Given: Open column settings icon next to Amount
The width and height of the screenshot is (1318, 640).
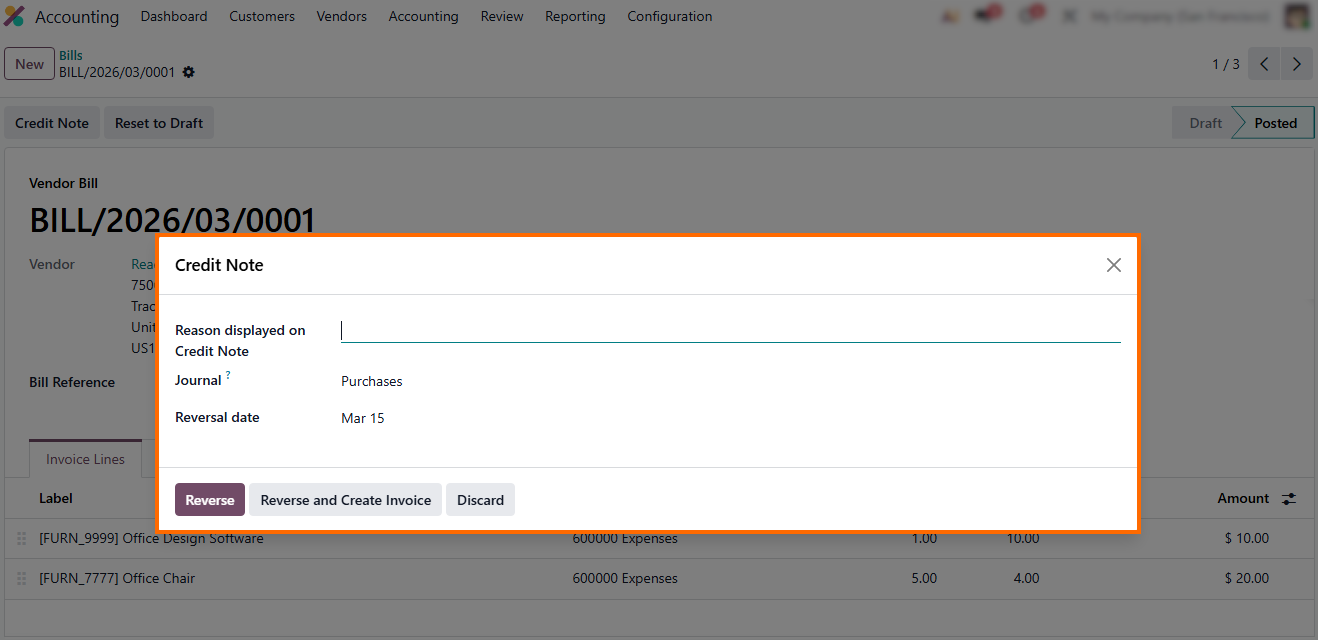Looking at the screenshot, I should 1289,499.
